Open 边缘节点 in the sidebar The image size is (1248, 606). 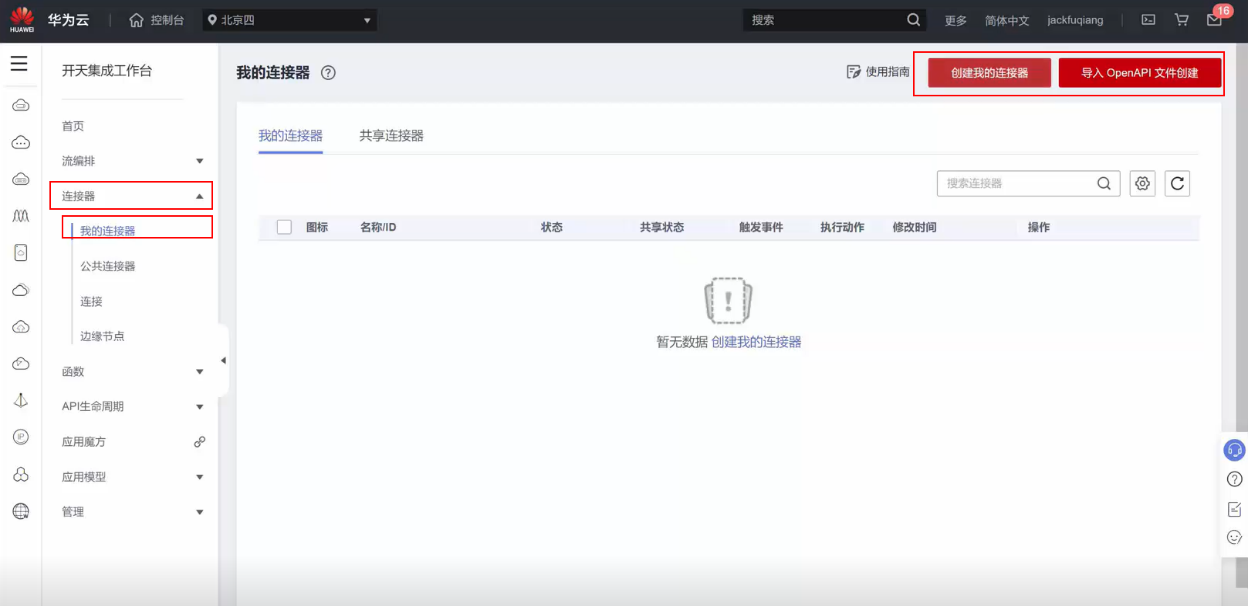102,336
